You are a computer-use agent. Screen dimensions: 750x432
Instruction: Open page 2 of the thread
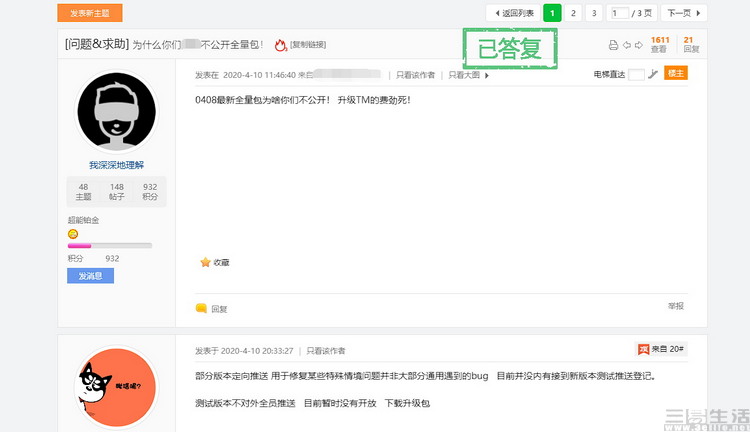pos(573,13)
